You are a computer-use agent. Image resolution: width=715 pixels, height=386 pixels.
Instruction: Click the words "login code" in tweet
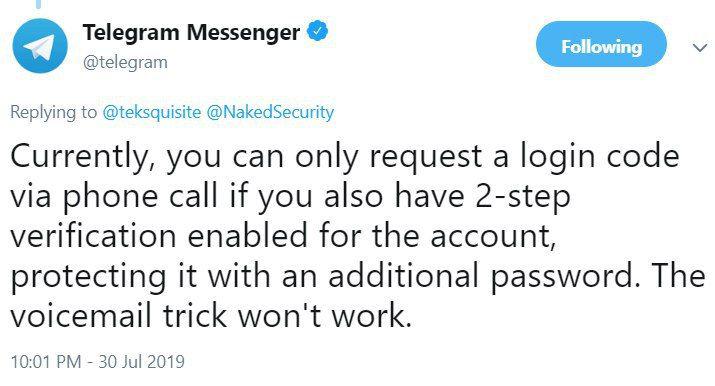click(600, 158)
